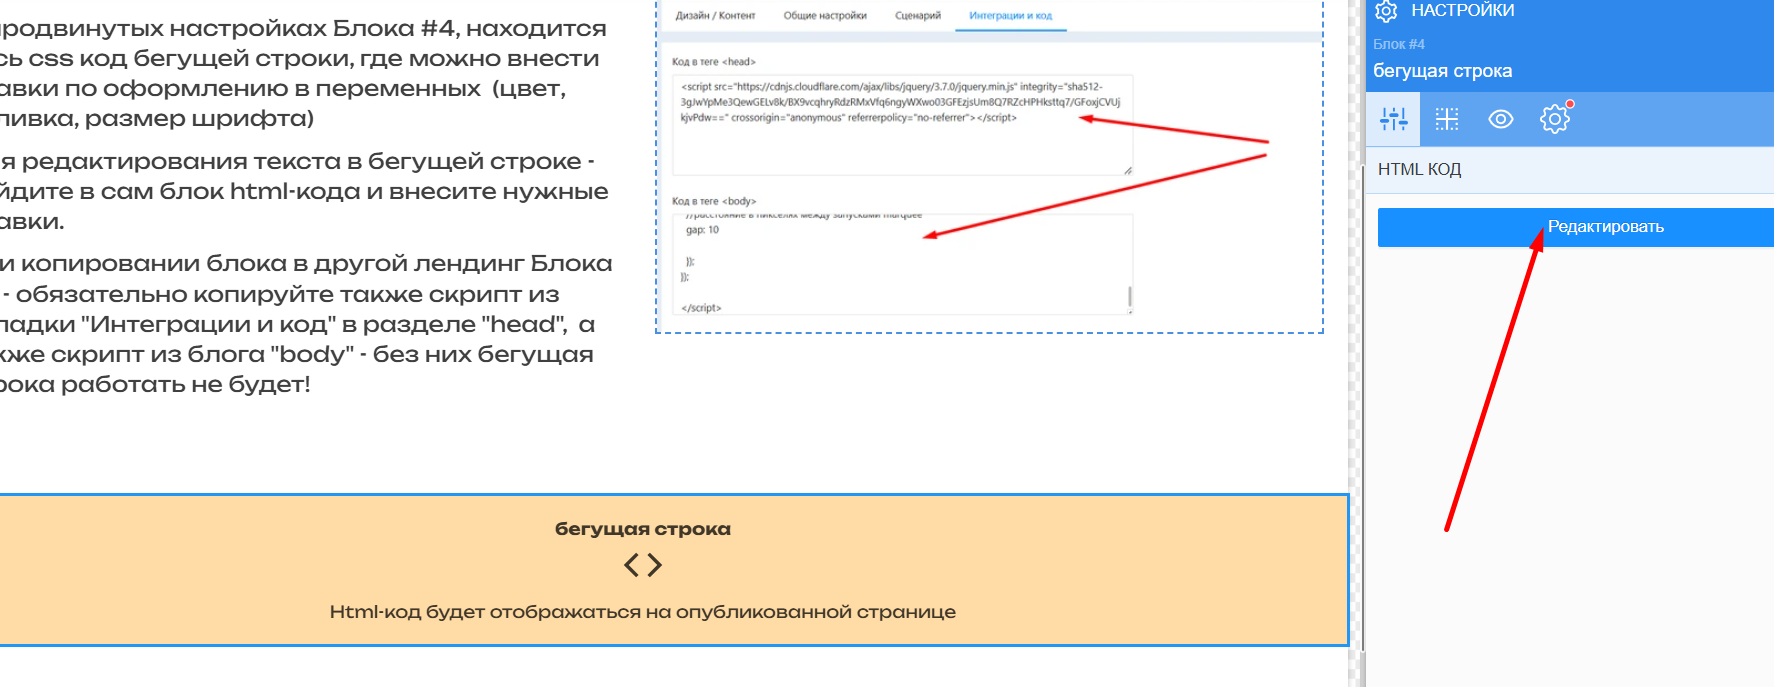This screenshot has width=1774, height=687.
Task: Select the бегущая строка heading in the orange block
Action: click(x=643, y=529)
